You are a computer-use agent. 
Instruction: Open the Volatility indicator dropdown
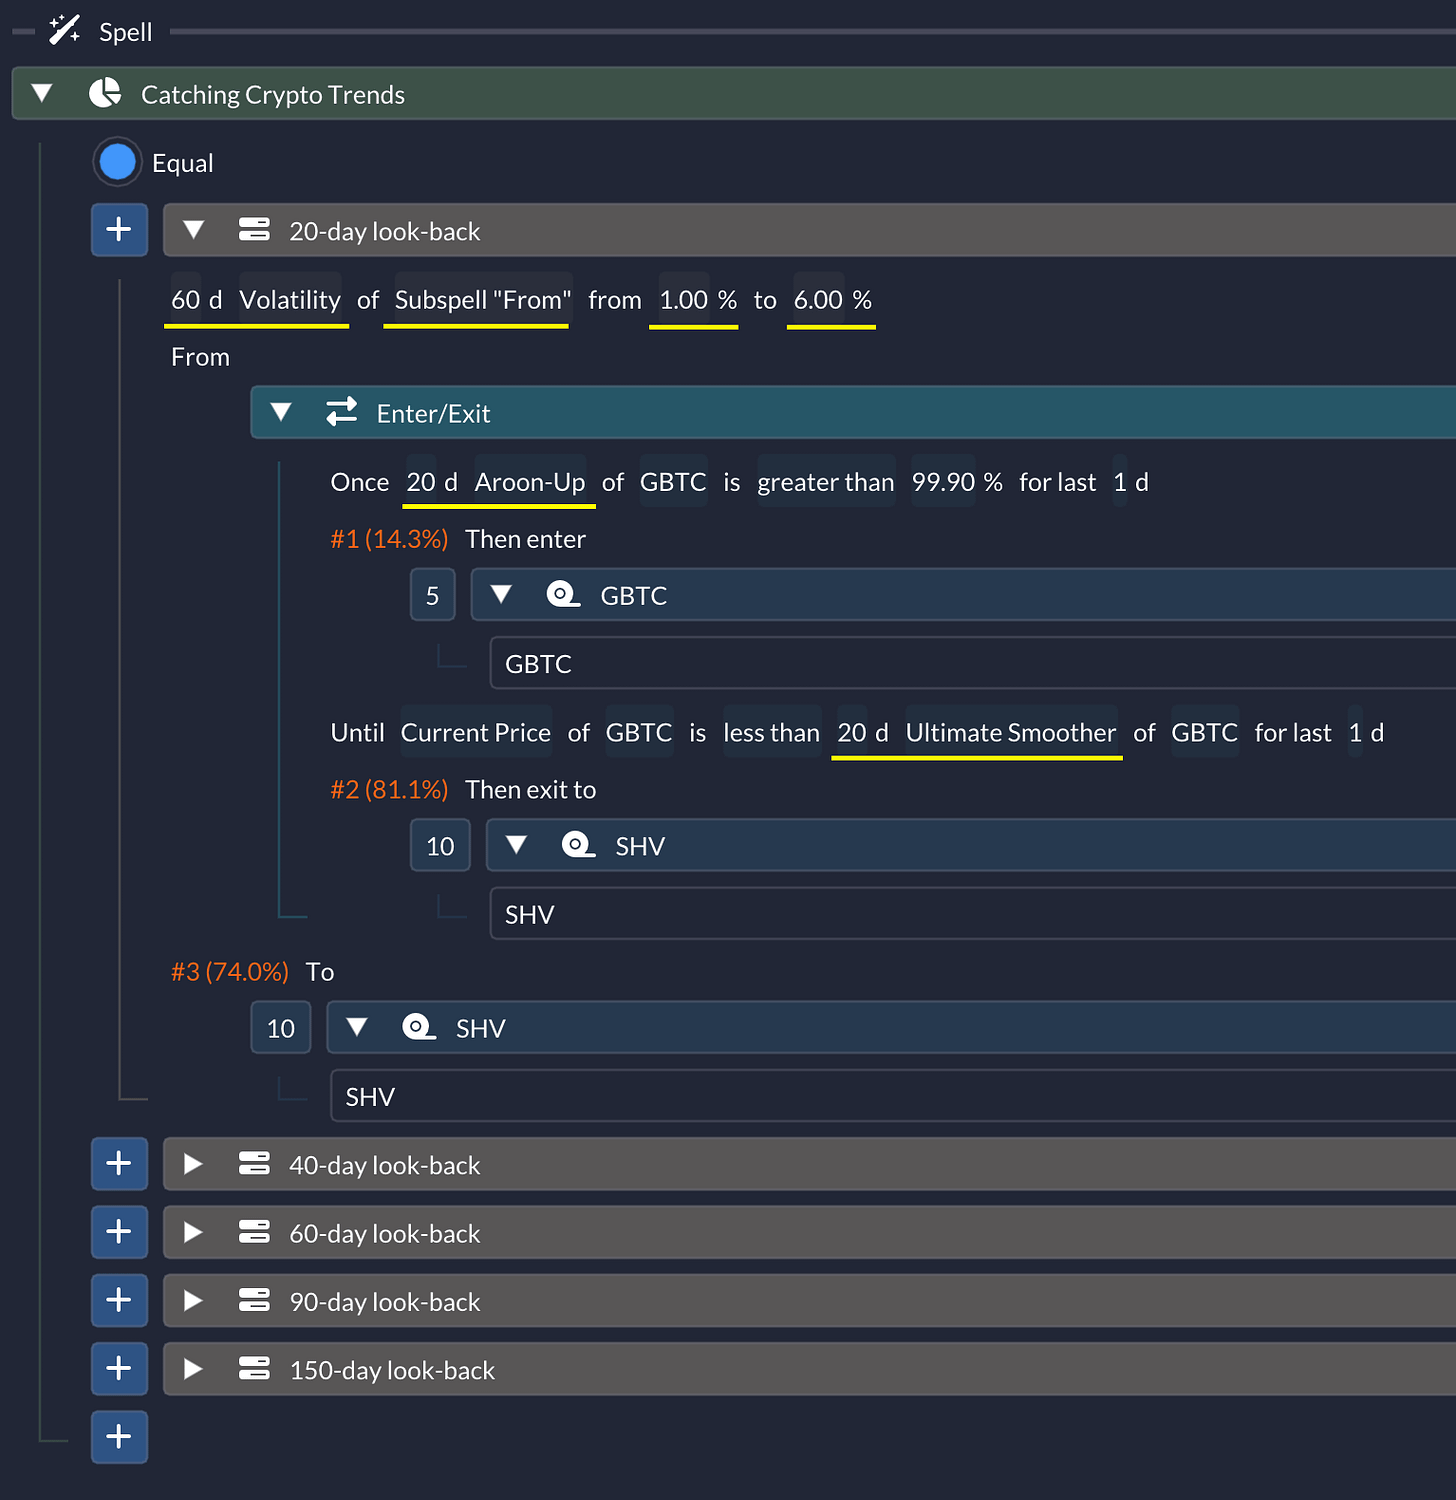click(290, 300)
